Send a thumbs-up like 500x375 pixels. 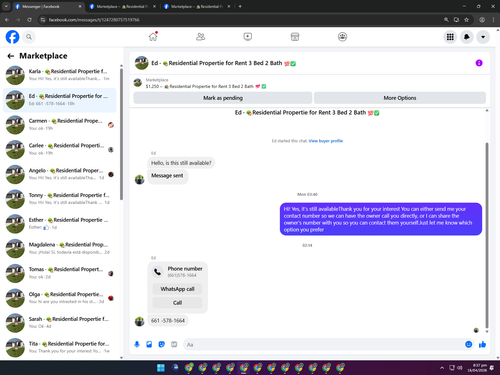pyautogui.click(x=482, y=344)
